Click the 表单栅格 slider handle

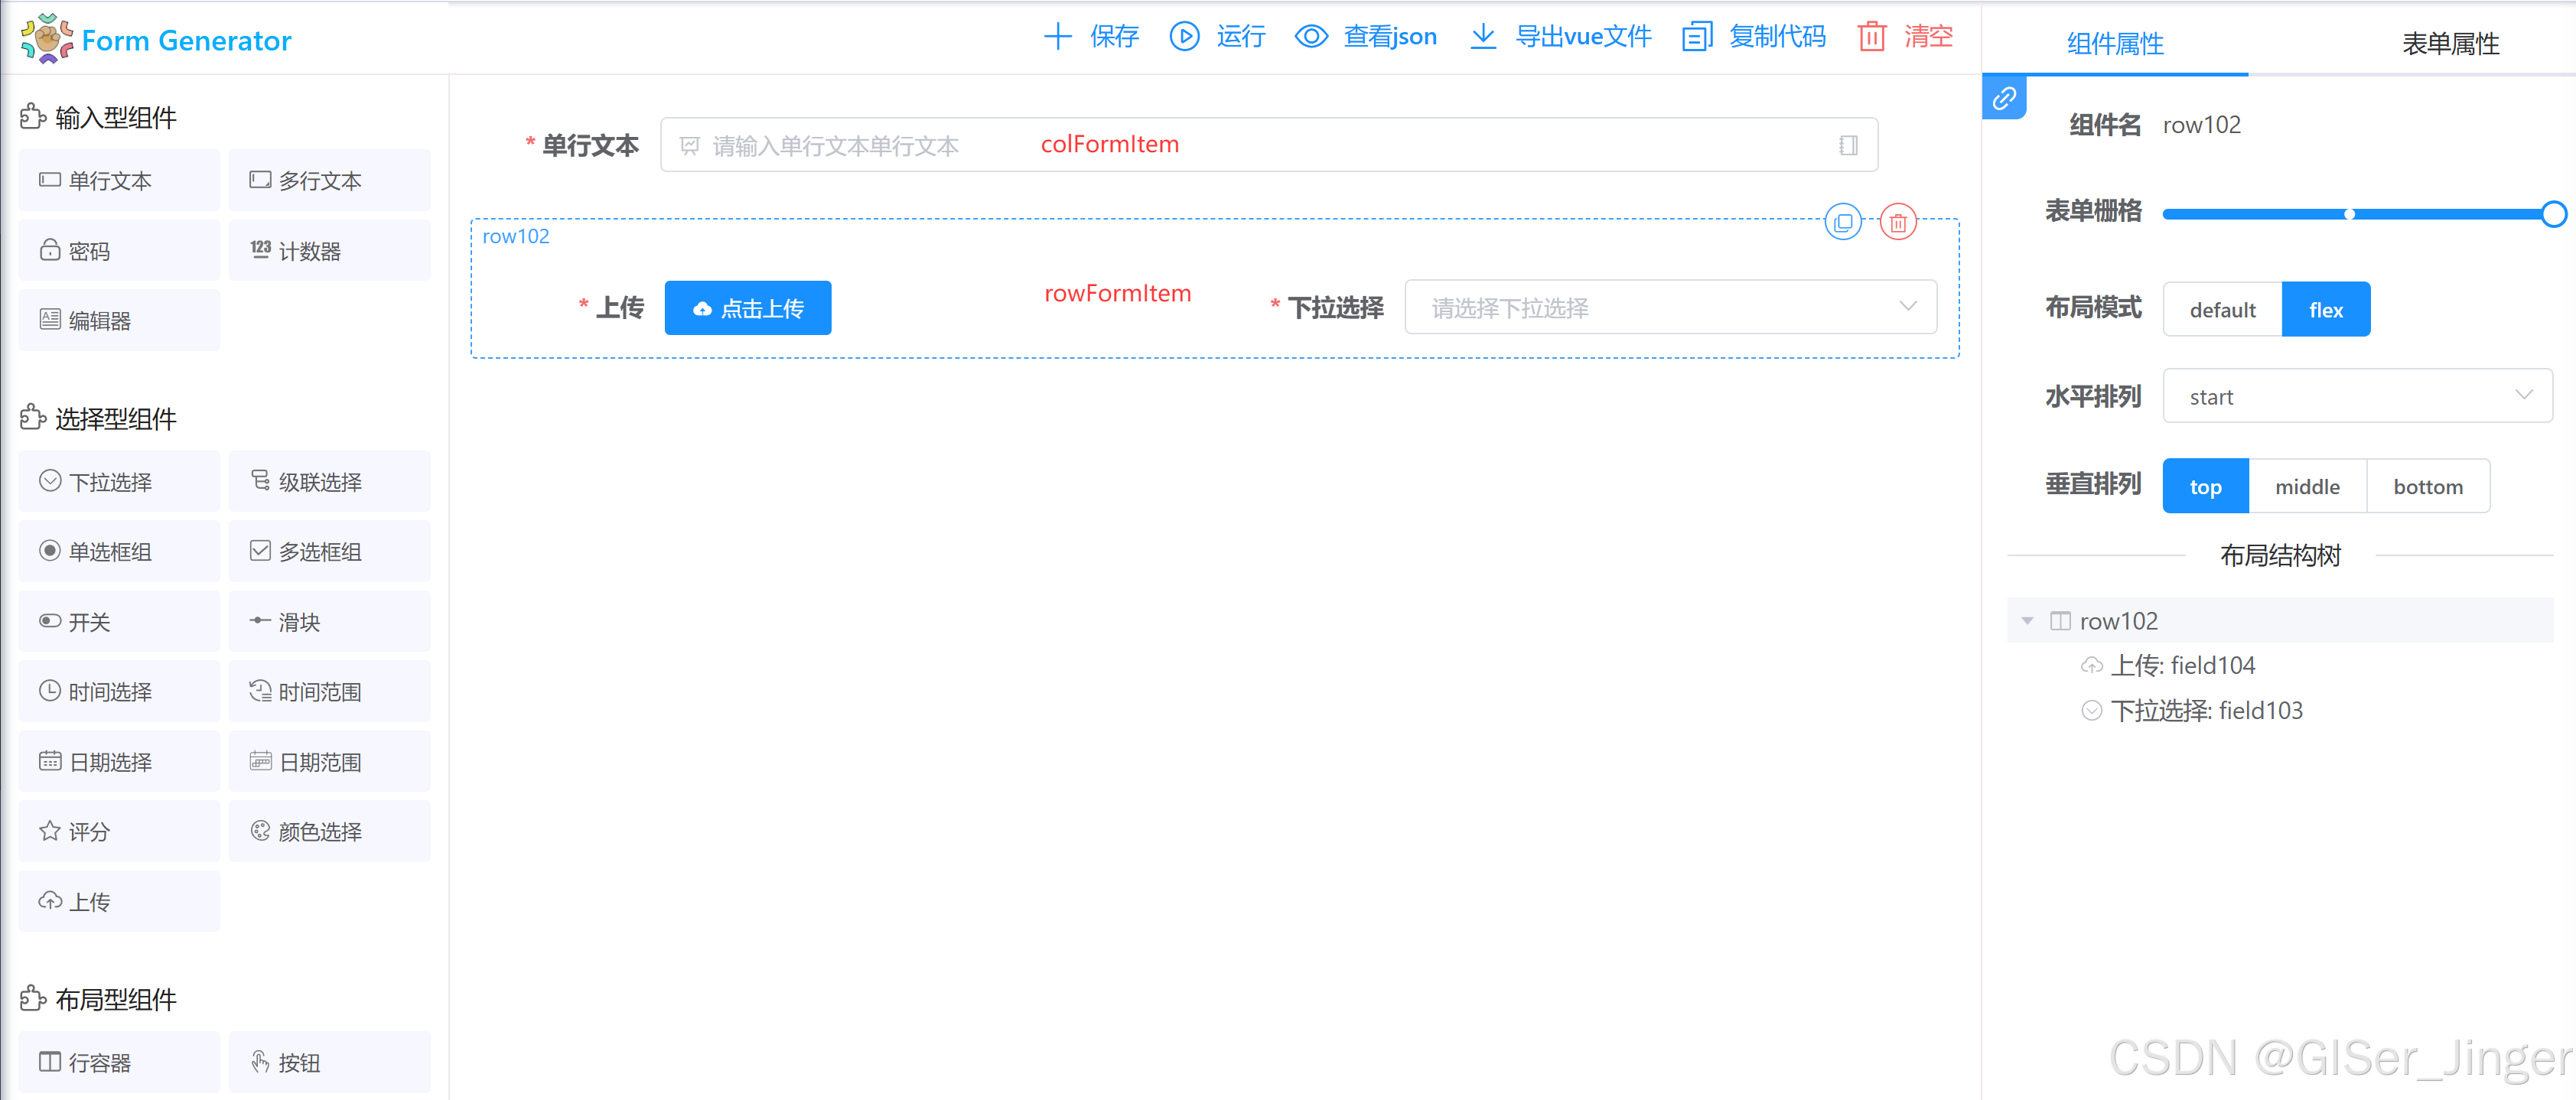2552,214
